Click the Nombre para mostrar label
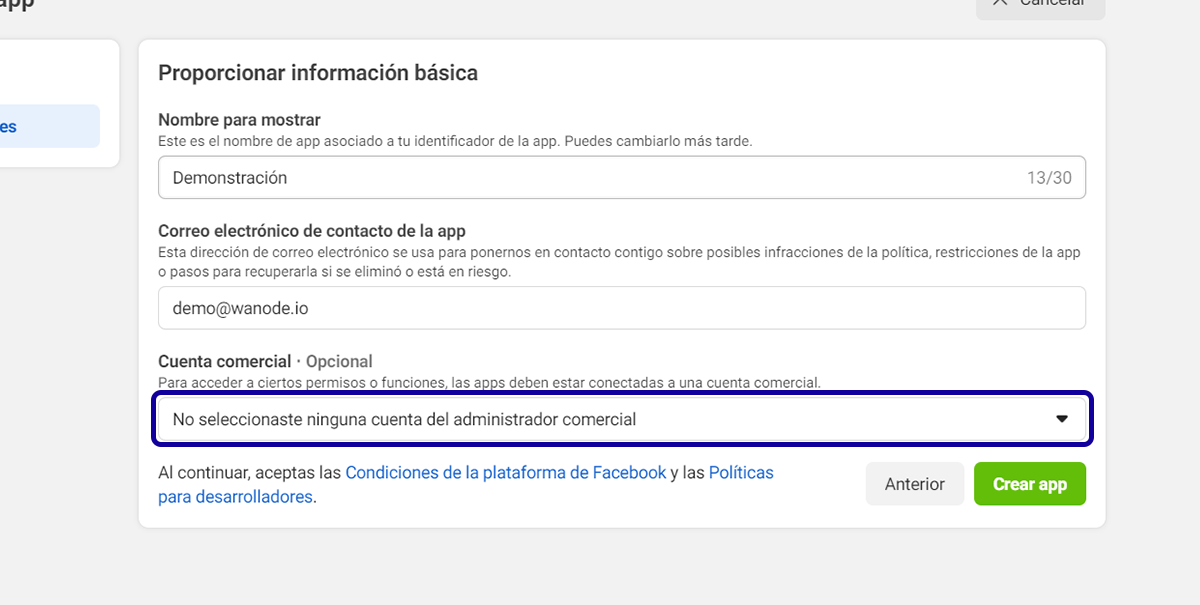This screenshot has width=1200, height=605. [x=239, y=120]
